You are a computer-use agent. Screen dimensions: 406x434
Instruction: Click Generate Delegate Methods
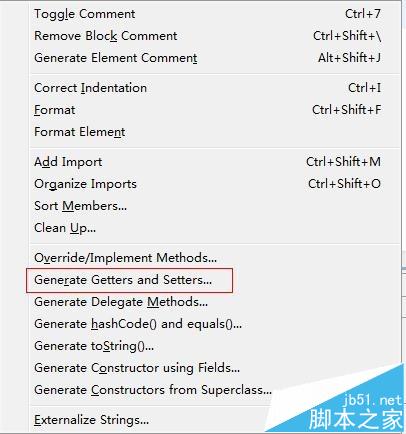click(x=215, y=302)
